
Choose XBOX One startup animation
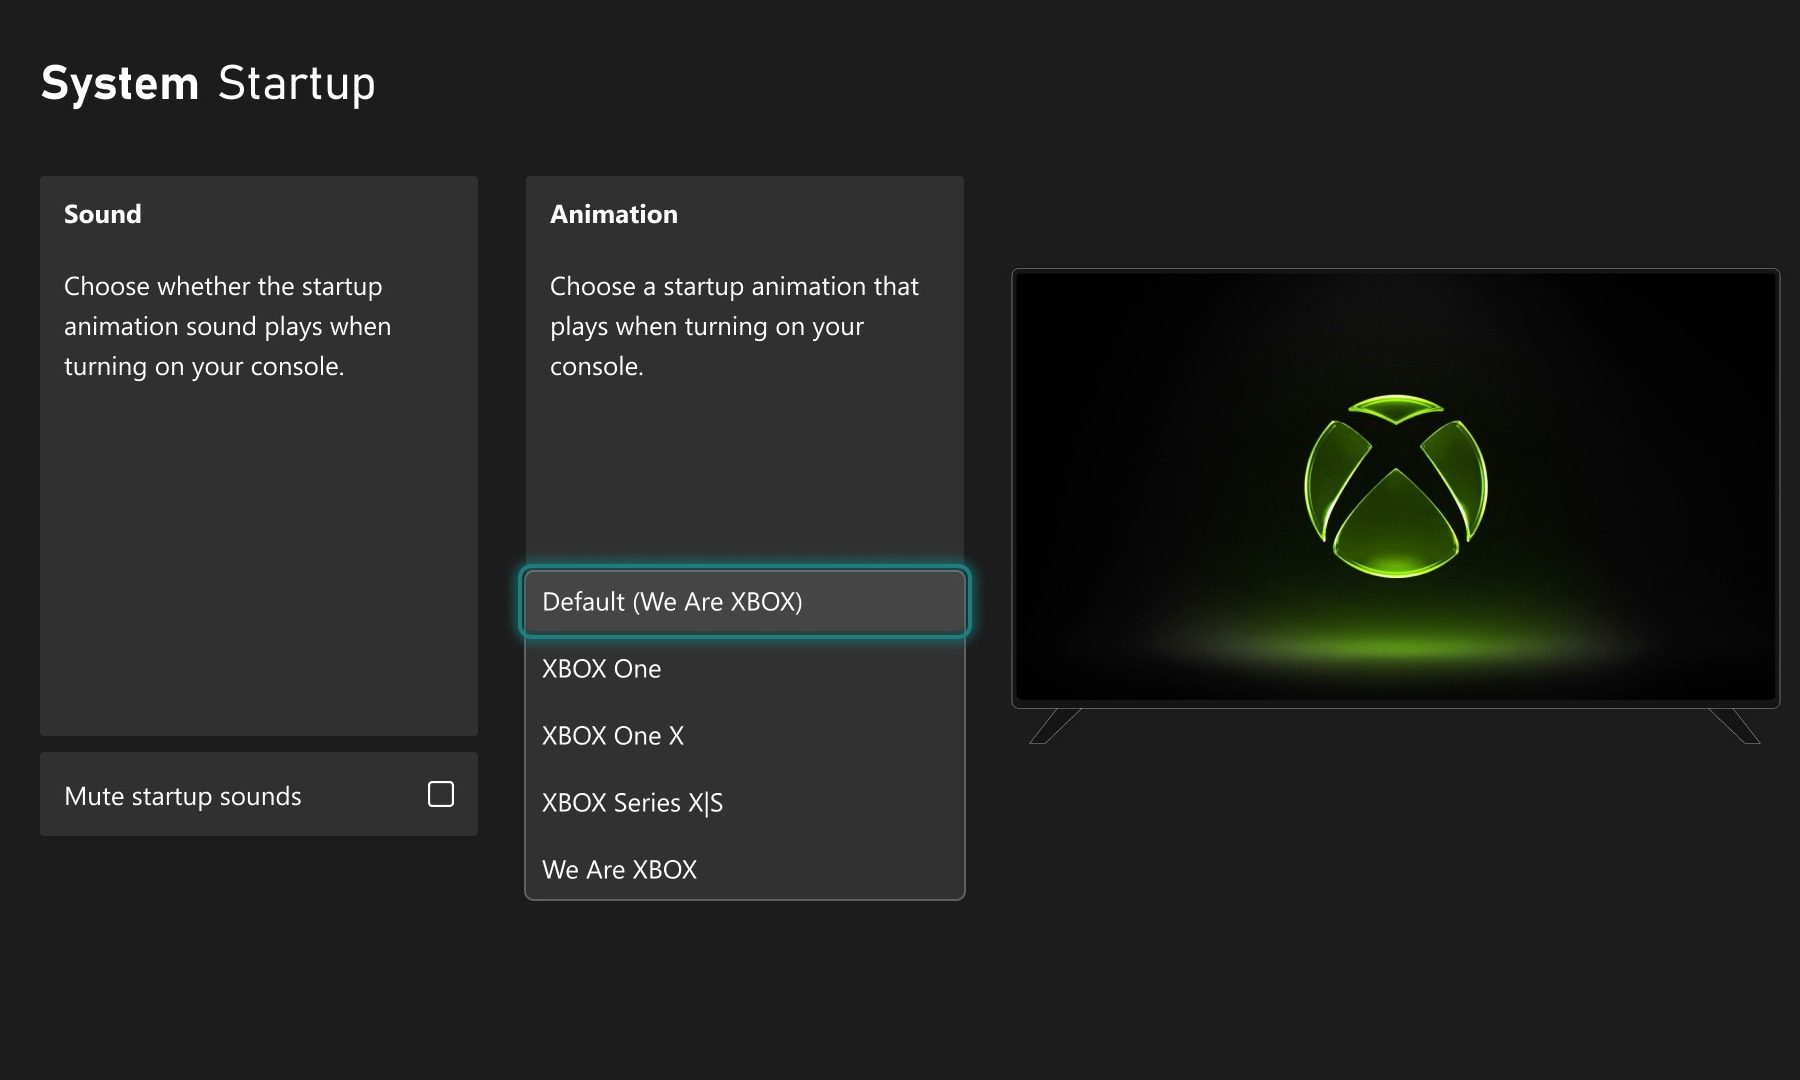tap(745, 669)
